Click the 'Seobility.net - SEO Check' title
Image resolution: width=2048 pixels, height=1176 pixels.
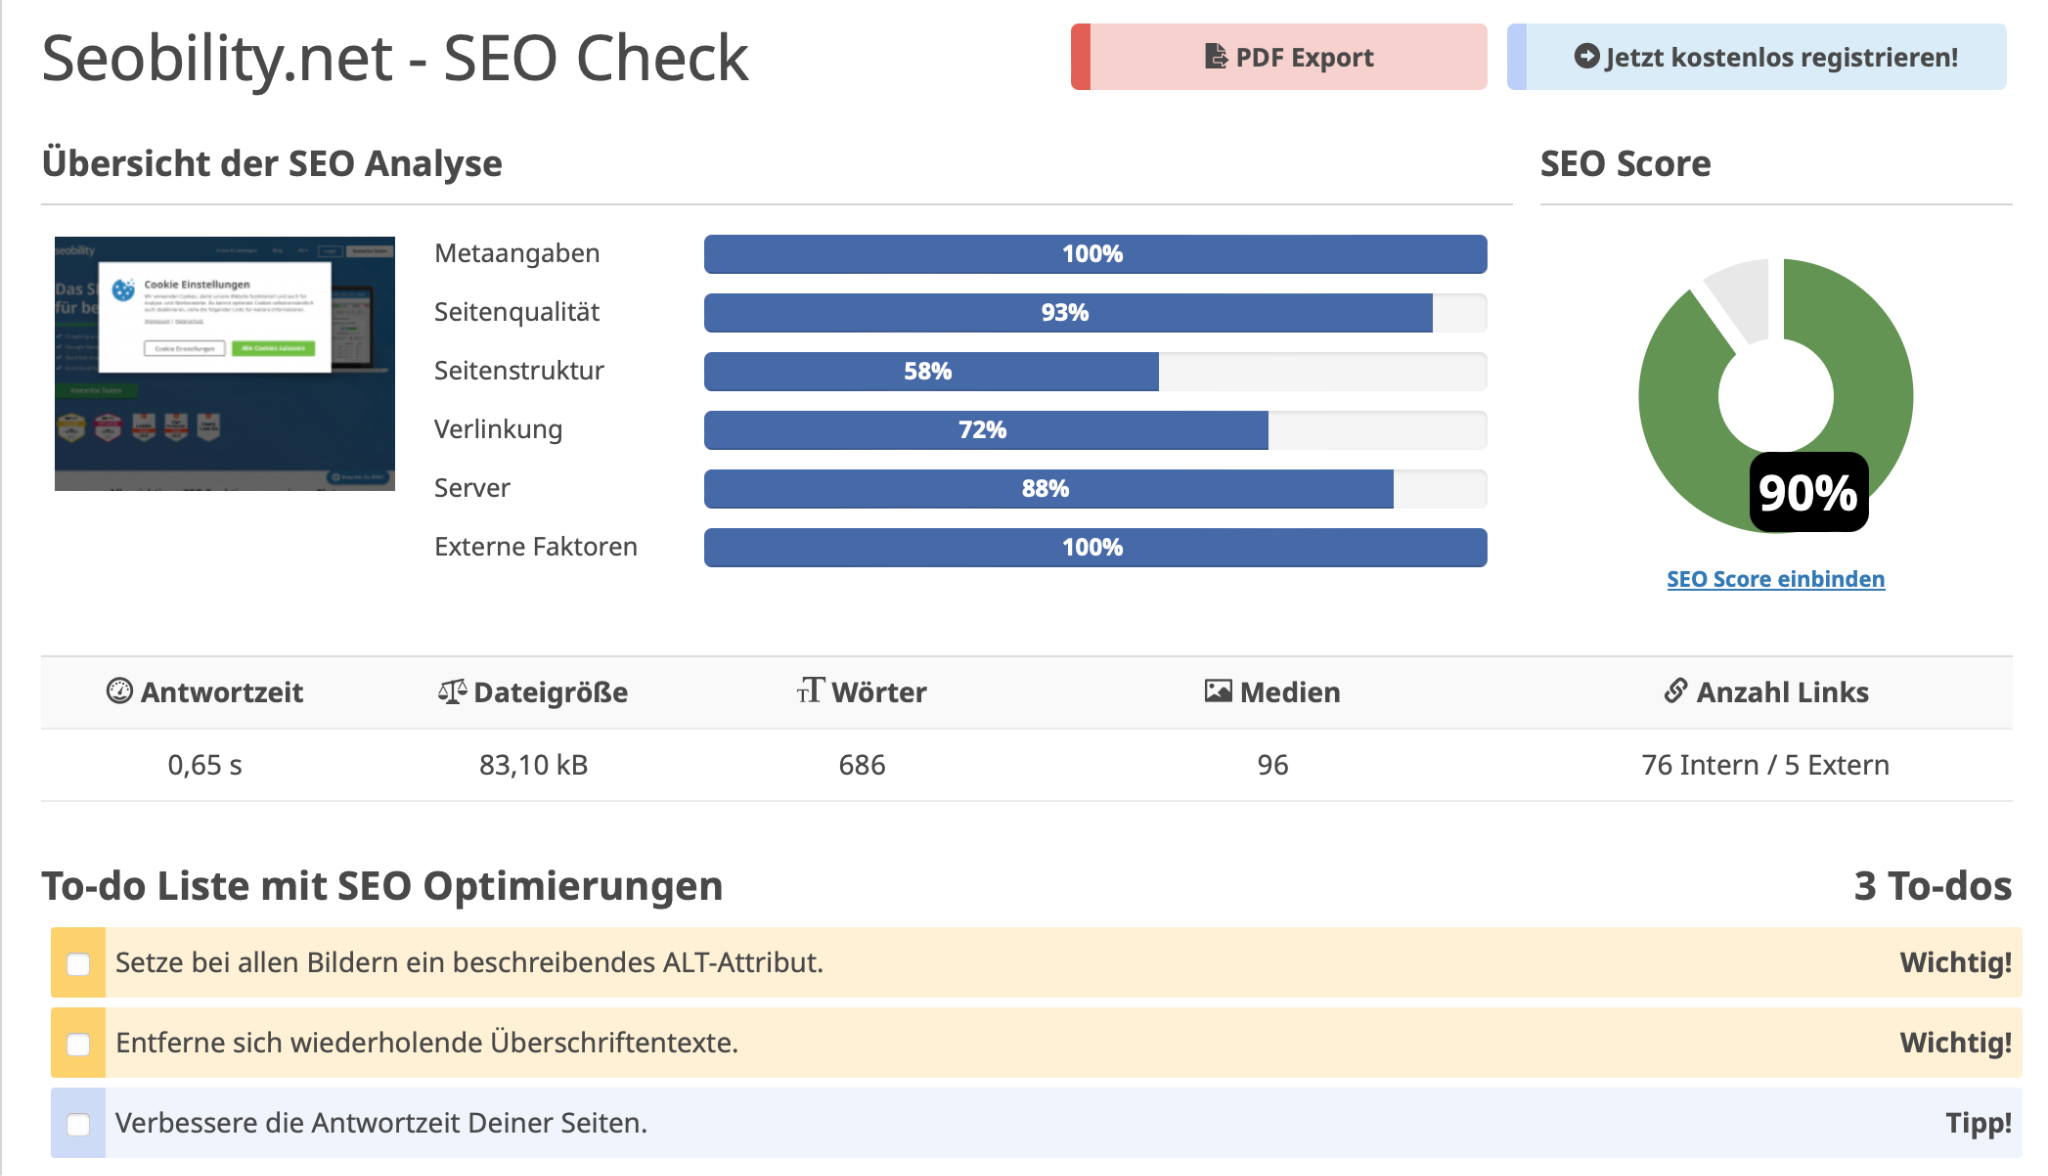395,58
